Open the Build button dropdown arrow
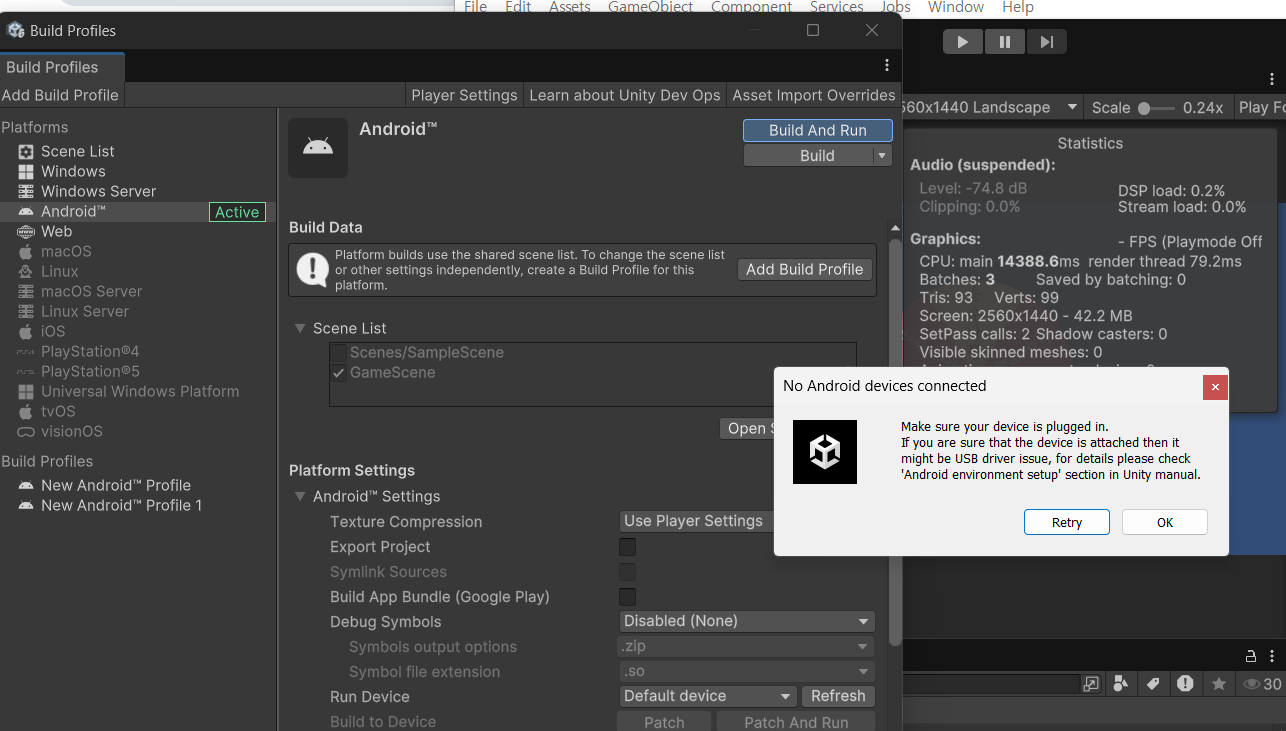Screen dimensions: 1286x731 [881, 156]
